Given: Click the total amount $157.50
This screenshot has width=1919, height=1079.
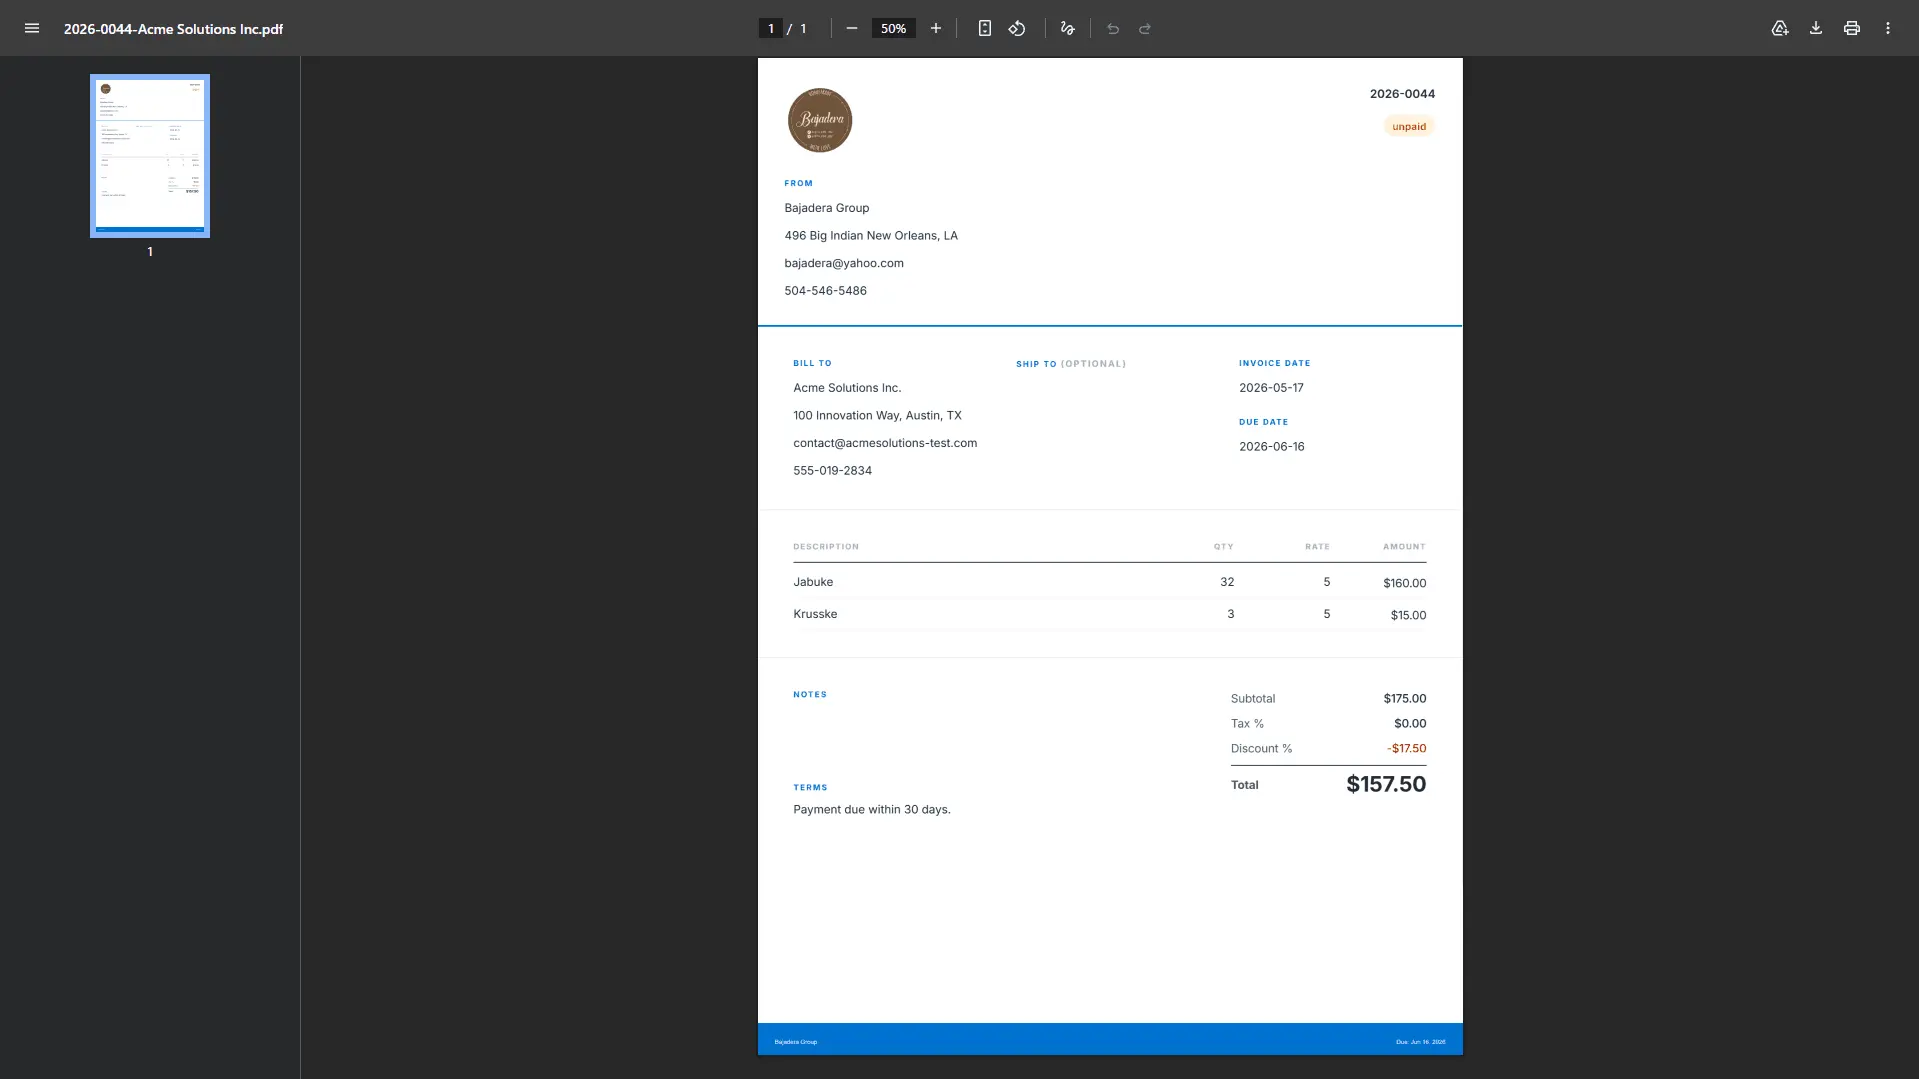Looking at the screenshot, I should coord(1386,784).
